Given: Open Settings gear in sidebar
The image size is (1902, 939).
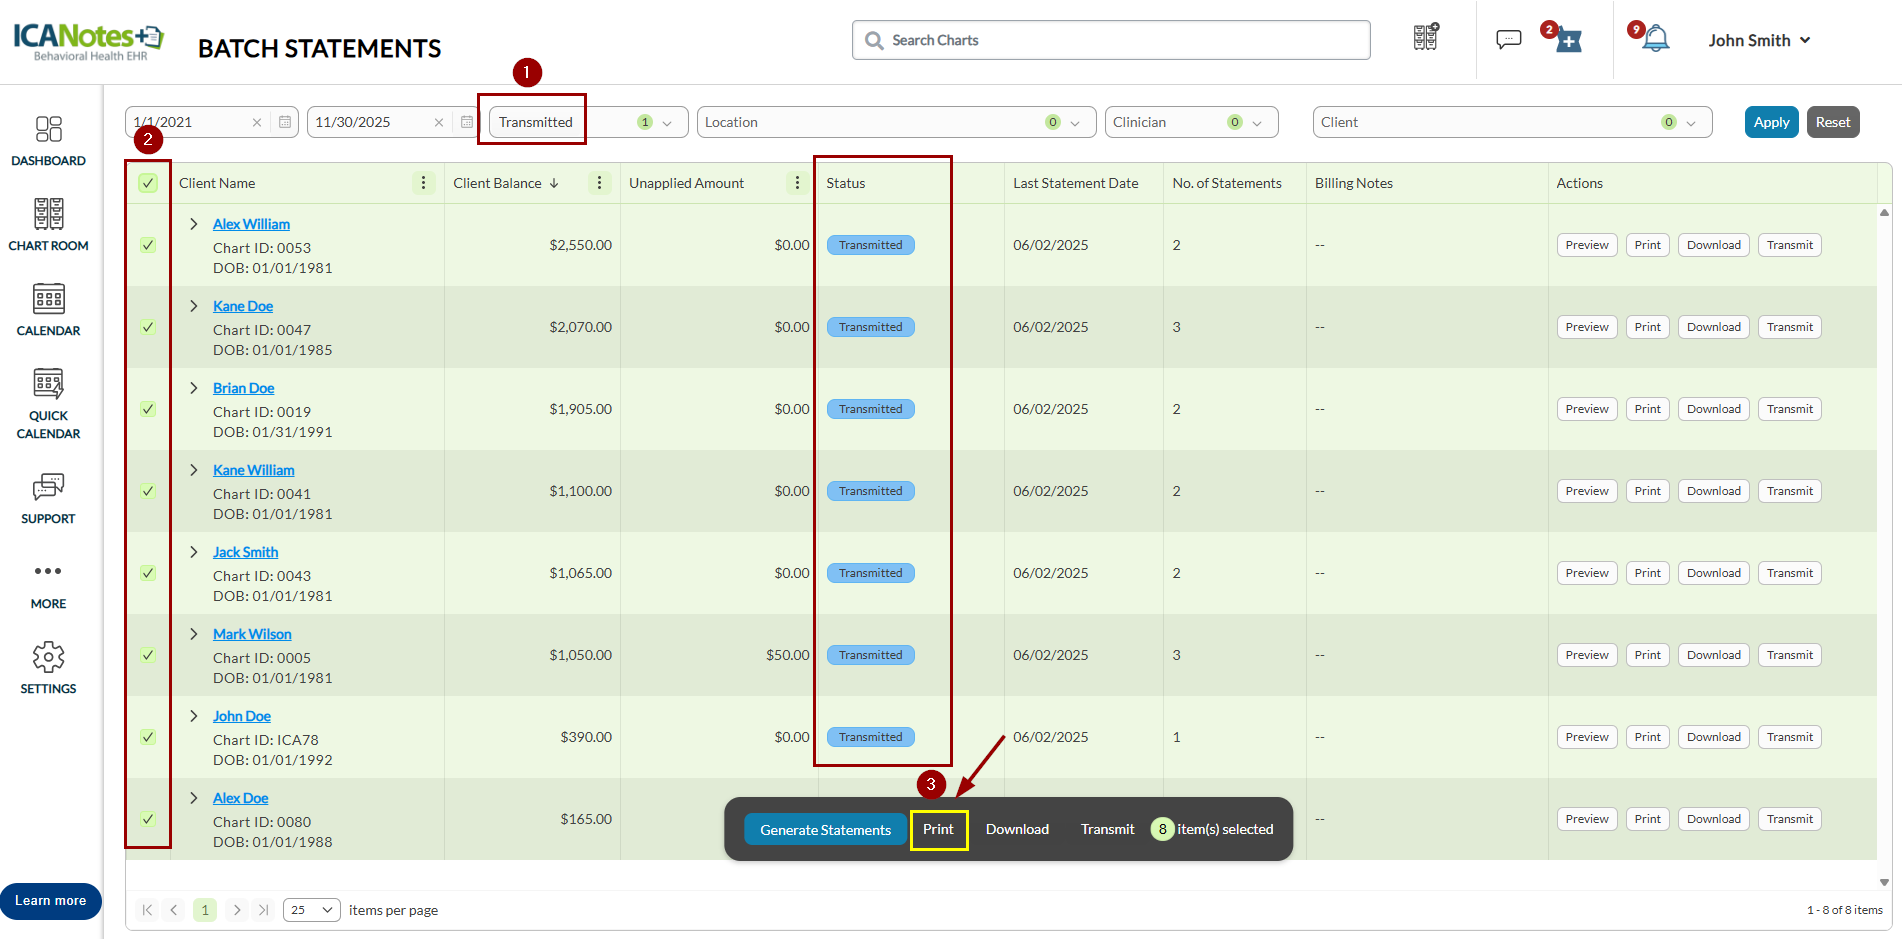Looking at the screenshot, I should pos(48,668).
